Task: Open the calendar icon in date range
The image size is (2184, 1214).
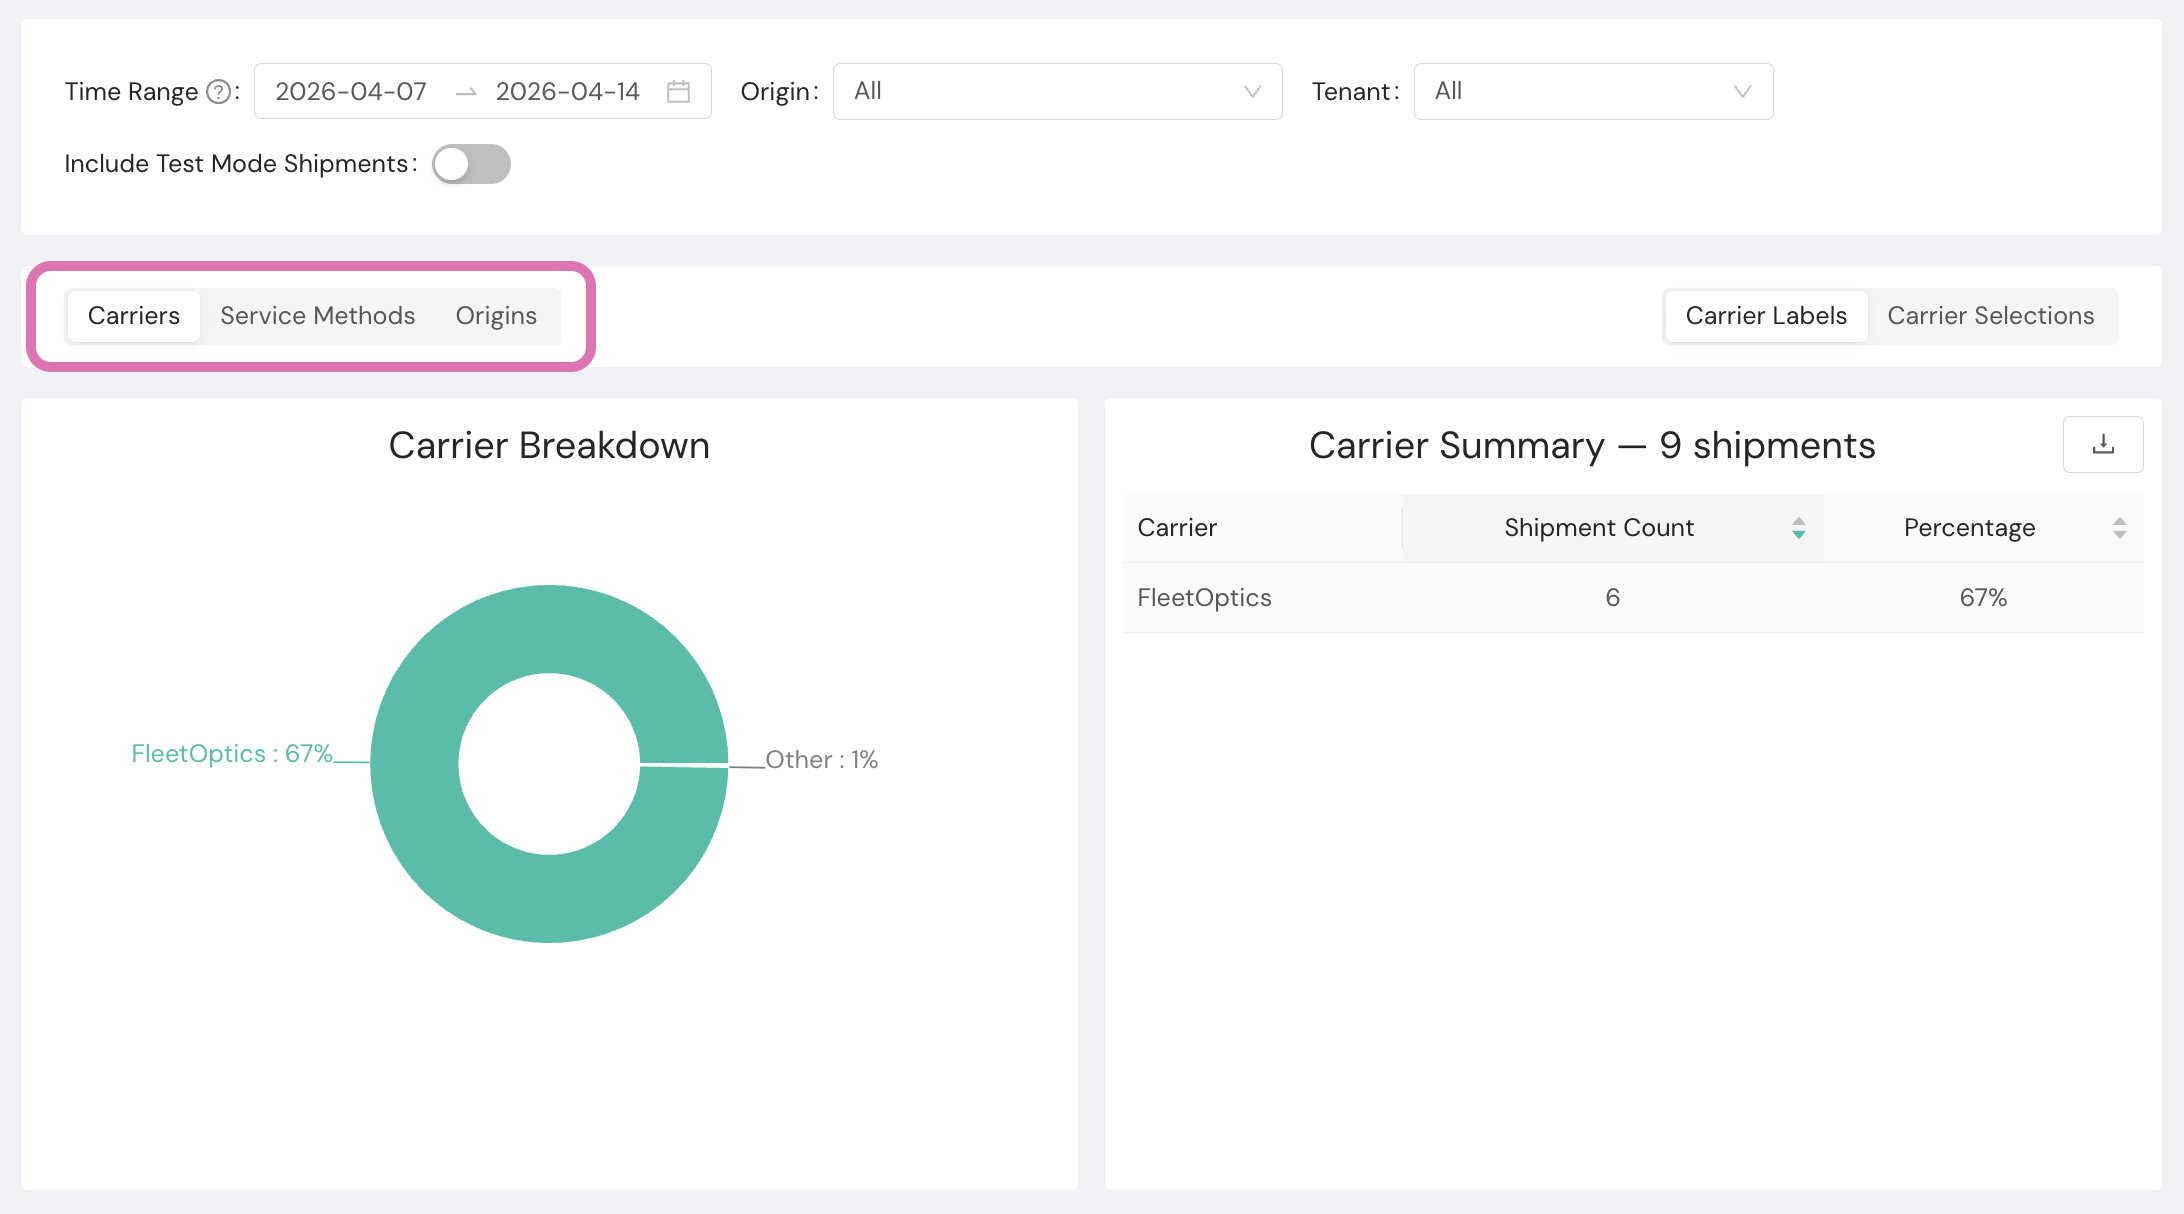Action: 678,92
